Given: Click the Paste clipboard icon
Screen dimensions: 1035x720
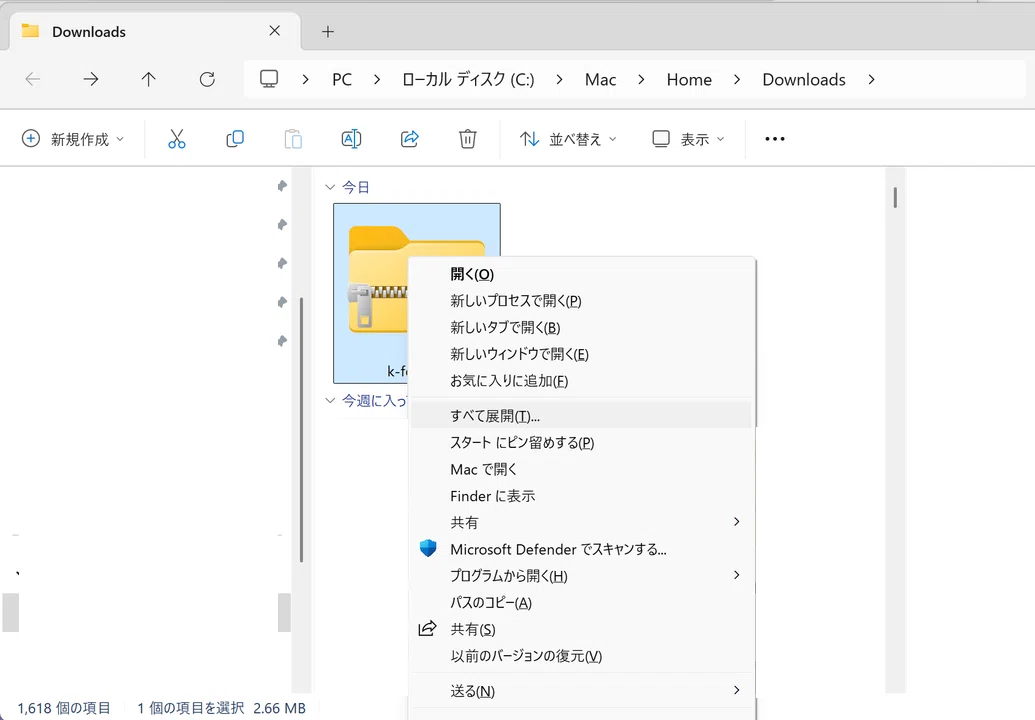Looking at the screenshot, I should tap(293, 139).
